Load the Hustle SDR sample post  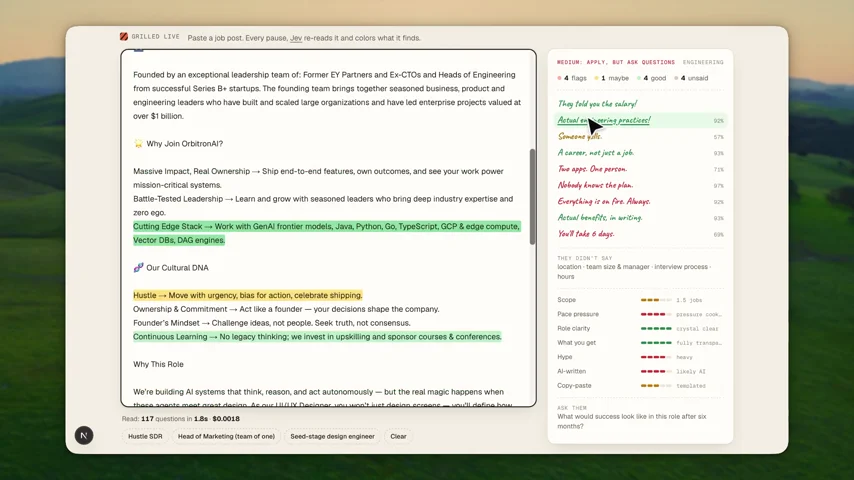pyautogui.click(x=145, y=436)
